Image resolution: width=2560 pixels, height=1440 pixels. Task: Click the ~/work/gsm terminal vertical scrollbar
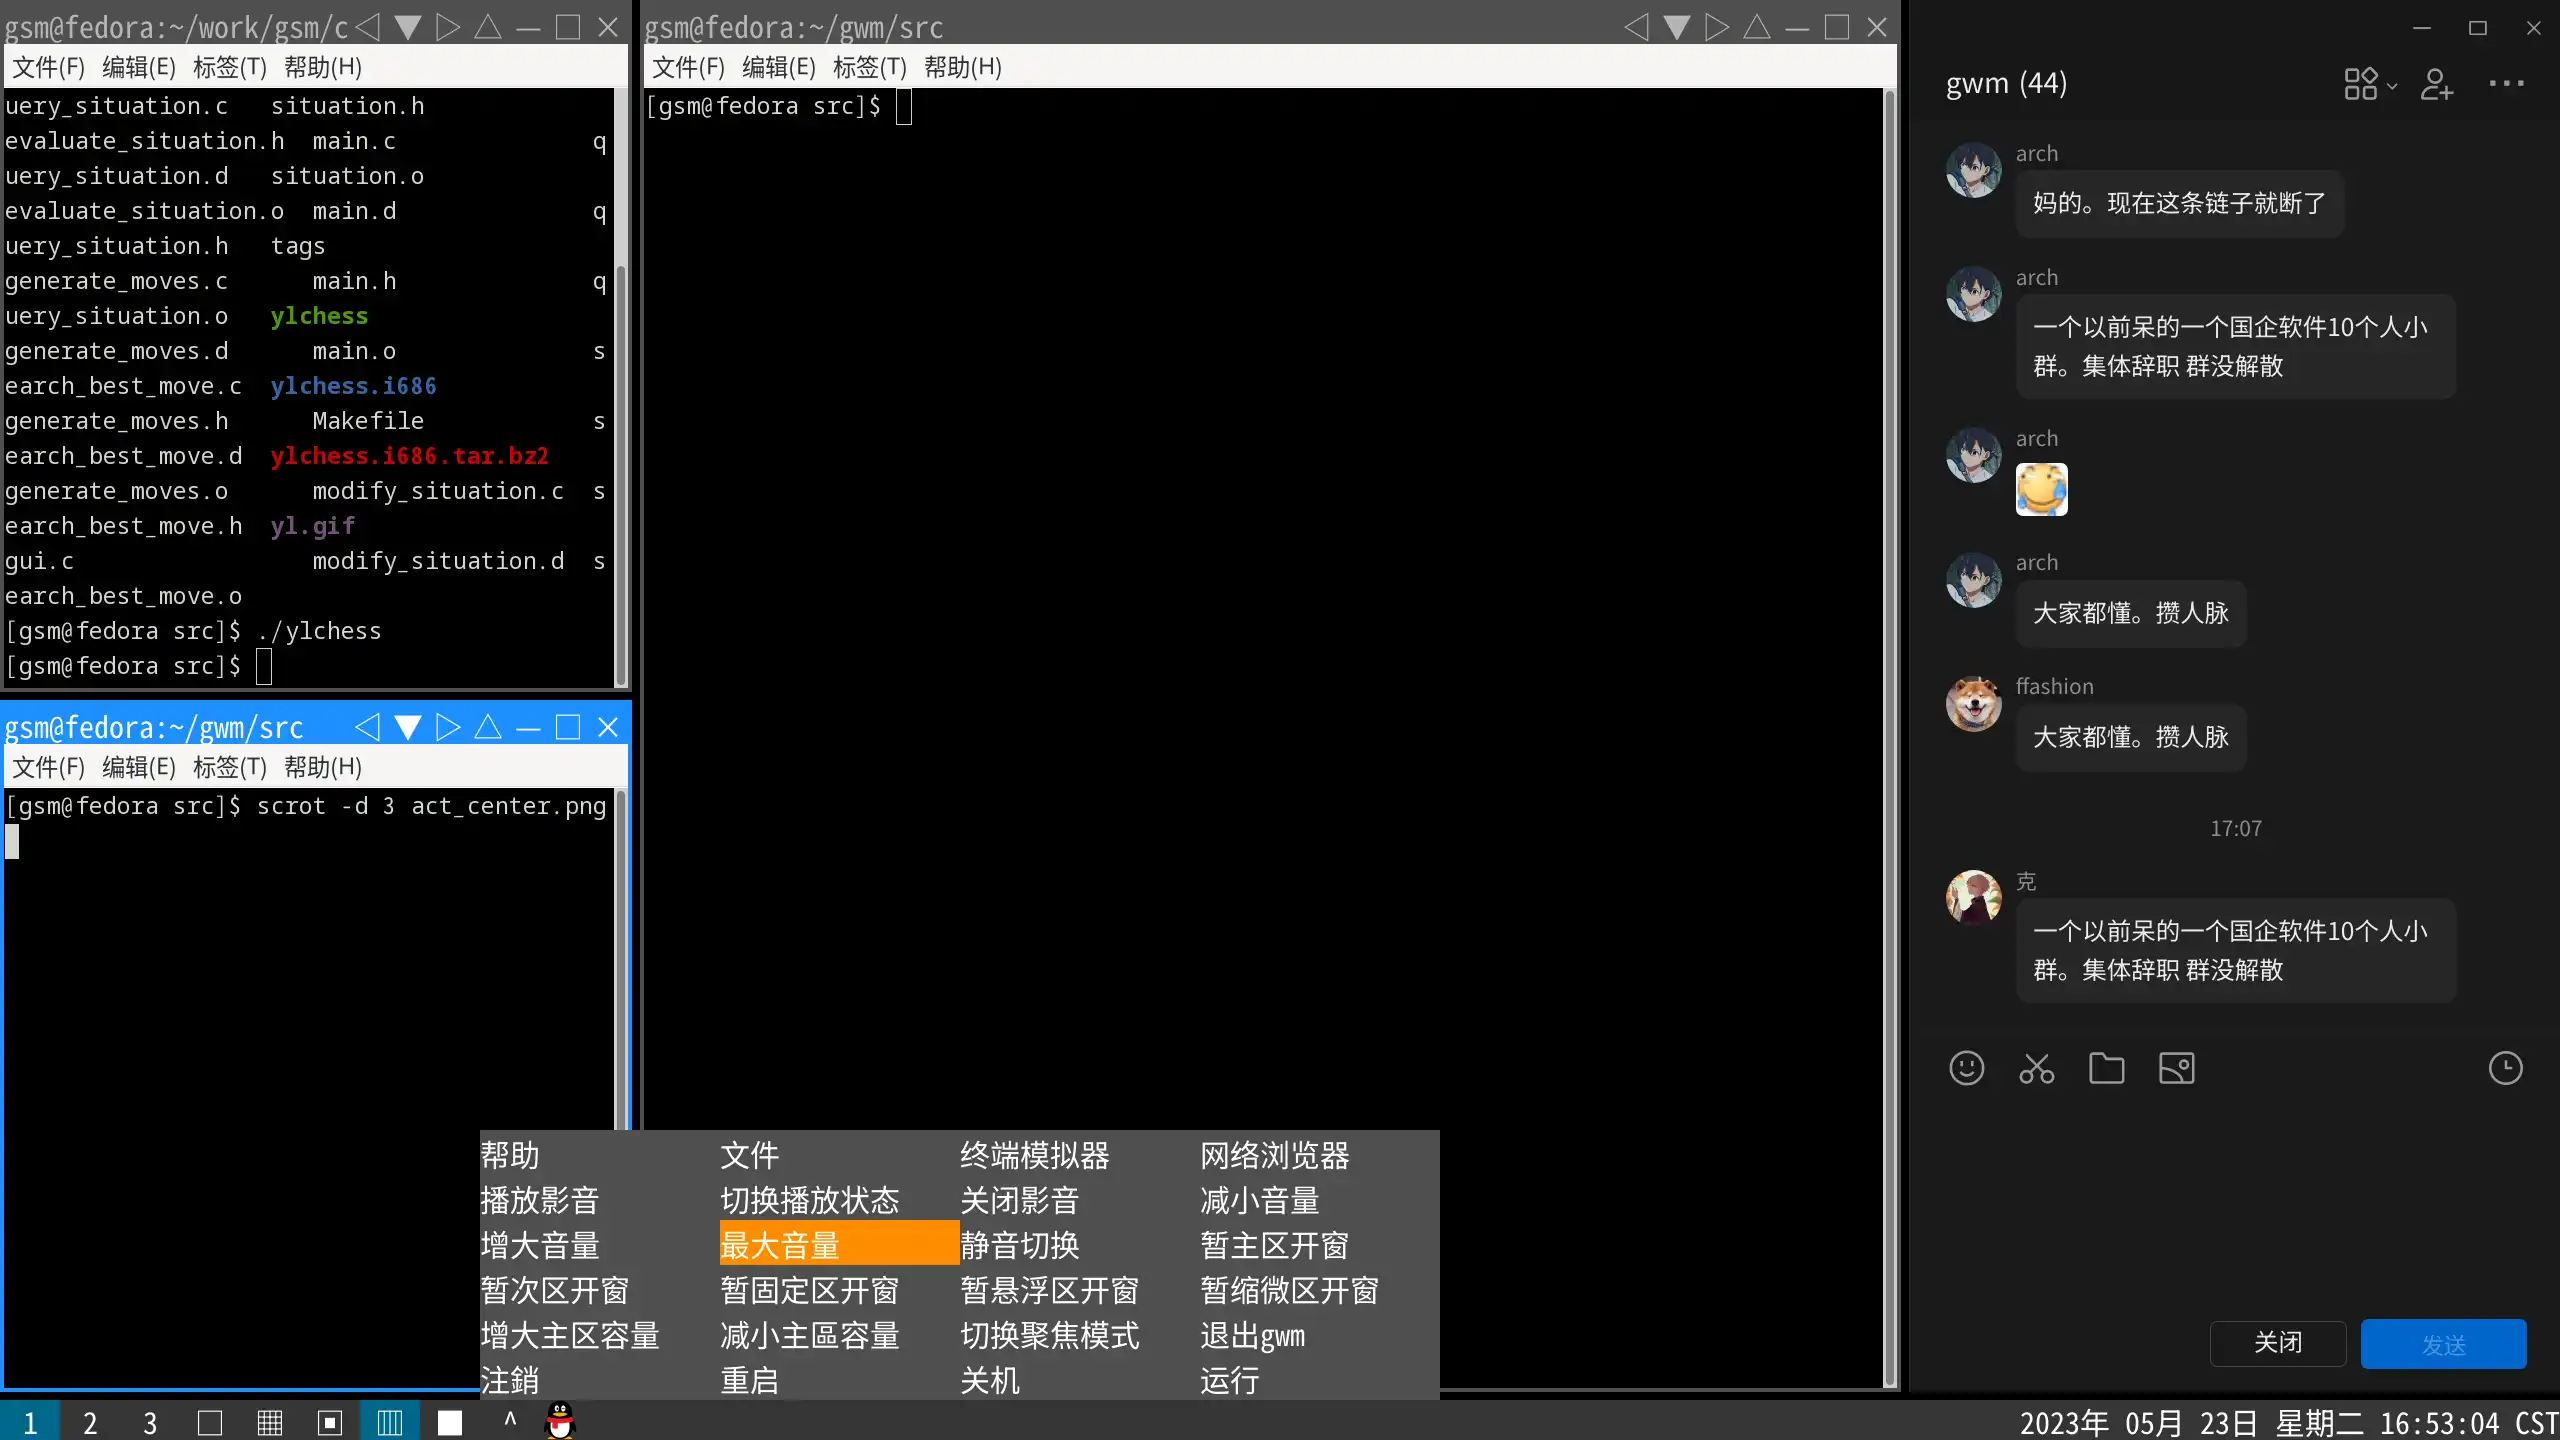coord(620,475)
